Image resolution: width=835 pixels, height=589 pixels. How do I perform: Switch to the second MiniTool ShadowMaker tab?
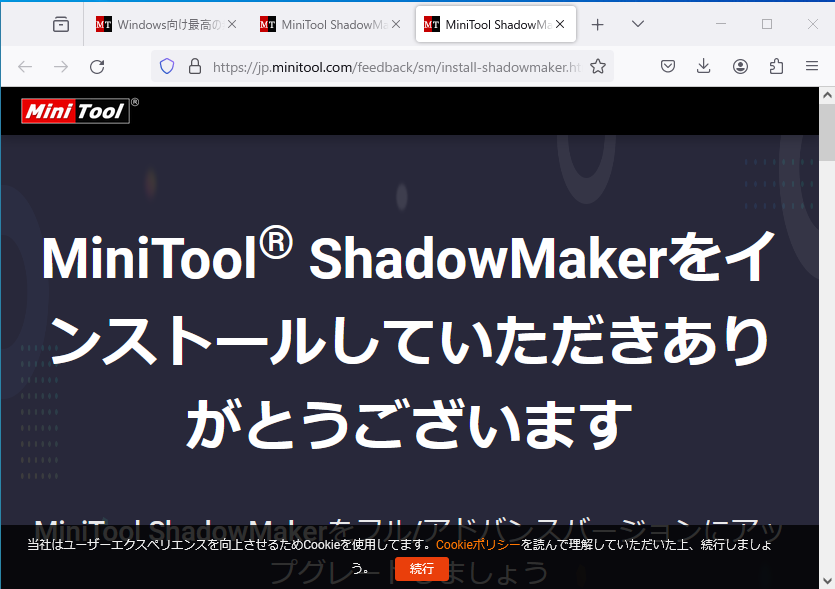click(x=330, y=24)
